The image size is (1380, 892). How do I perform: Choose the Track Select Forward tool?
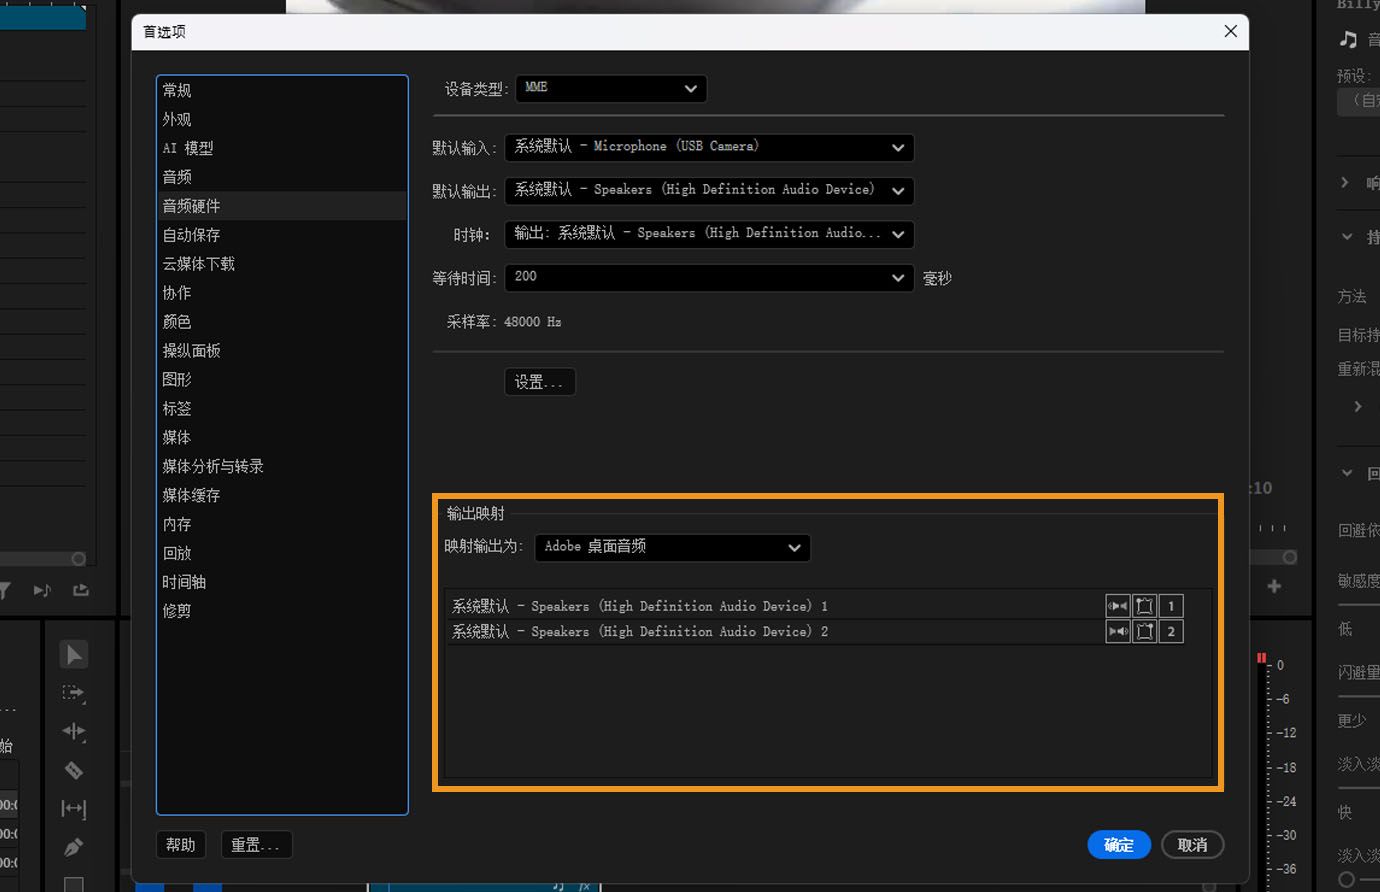click(74, 692)
